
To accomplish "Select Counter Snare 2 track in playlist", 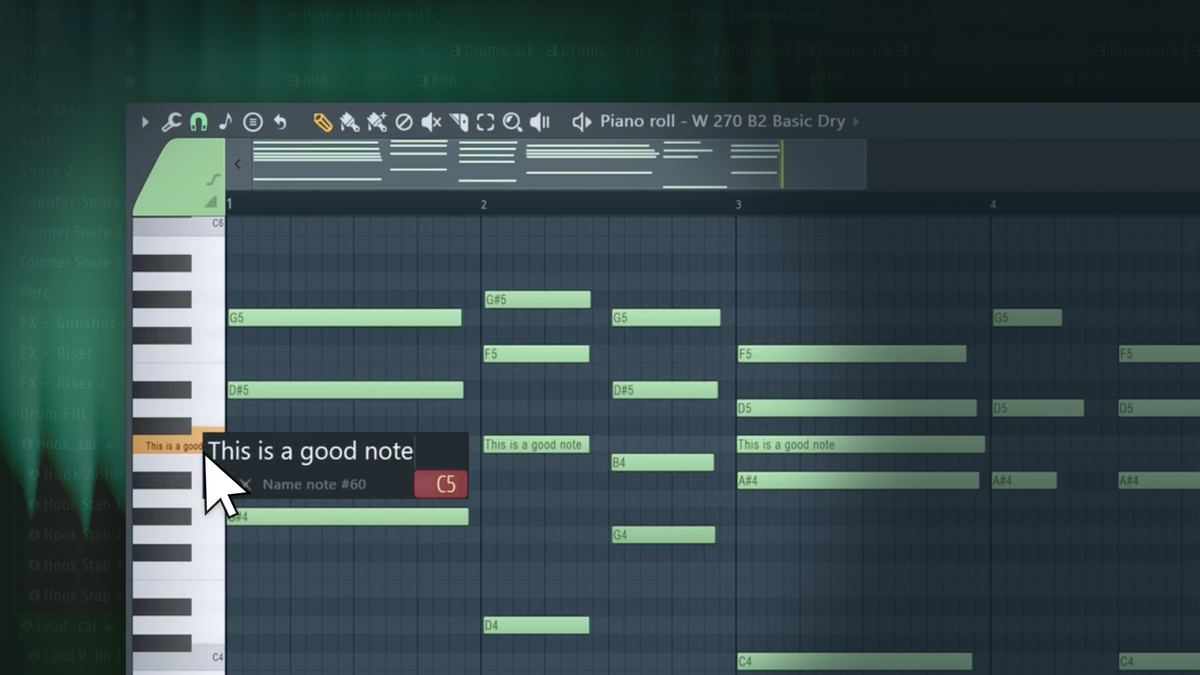I will click(71, 232).
